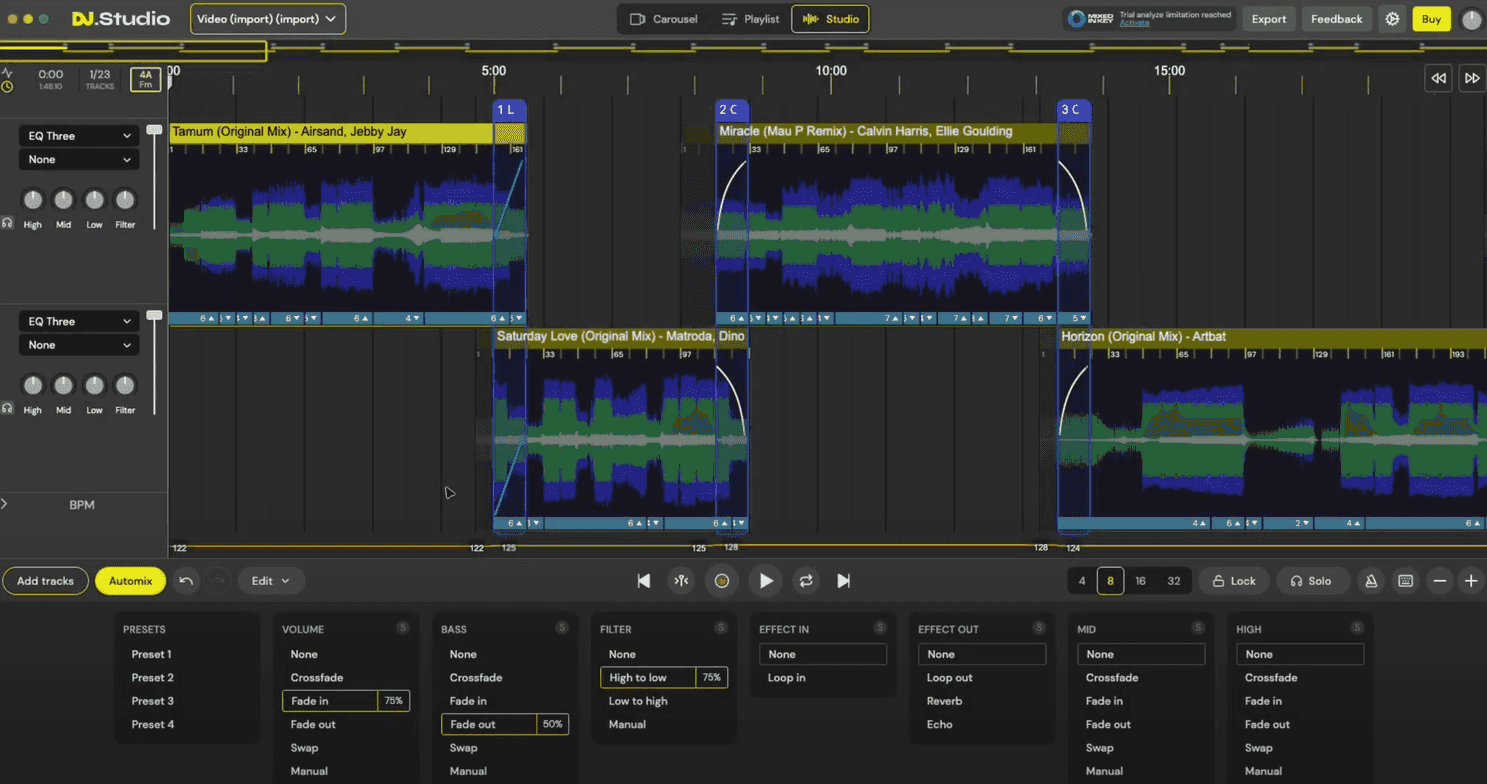1487x784 pixels.
Task: Click the Add tracks button
Action: 45,580
